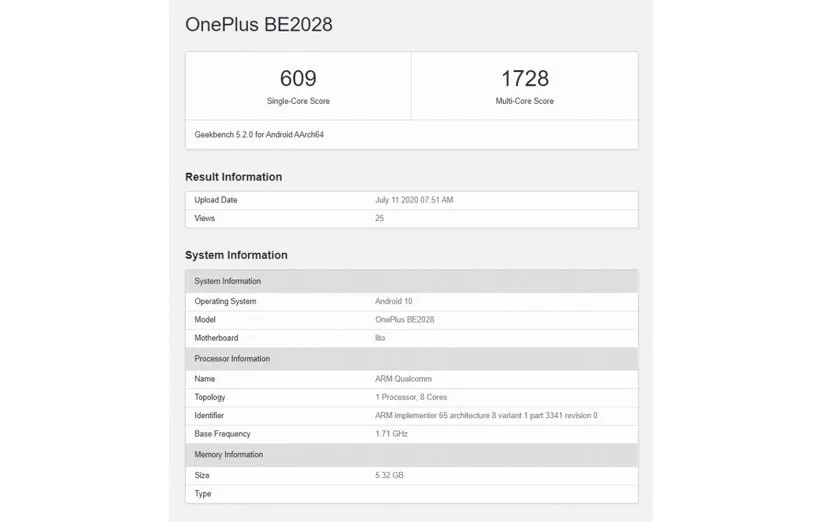Click the System Information section heading

click(x=236, y=255)
